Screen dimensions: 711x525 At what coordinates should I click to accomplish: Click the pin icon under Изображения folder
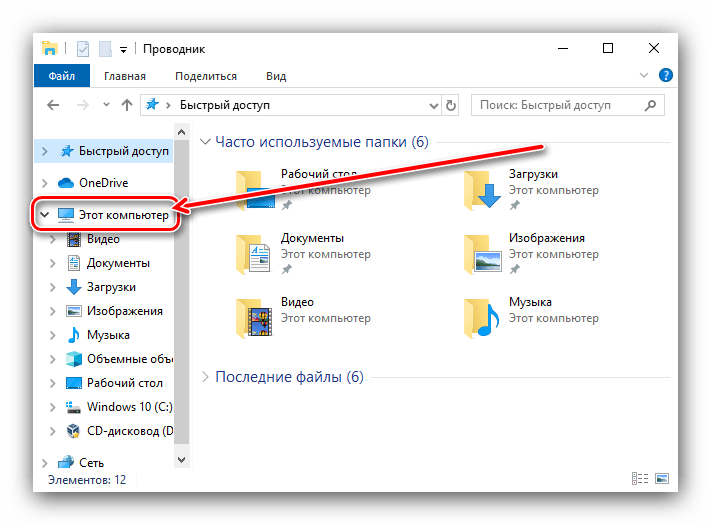514,269
